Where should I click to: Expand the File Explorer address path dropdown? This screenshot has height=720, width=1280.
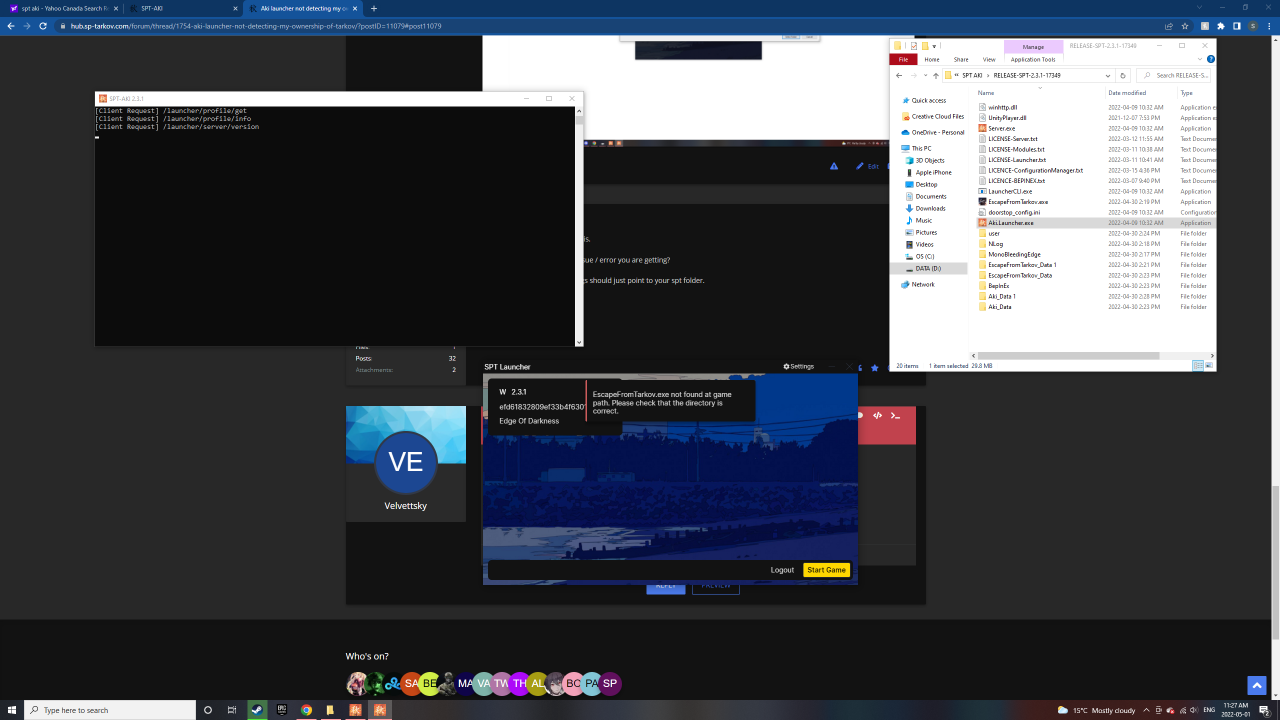coord(1108,75)
